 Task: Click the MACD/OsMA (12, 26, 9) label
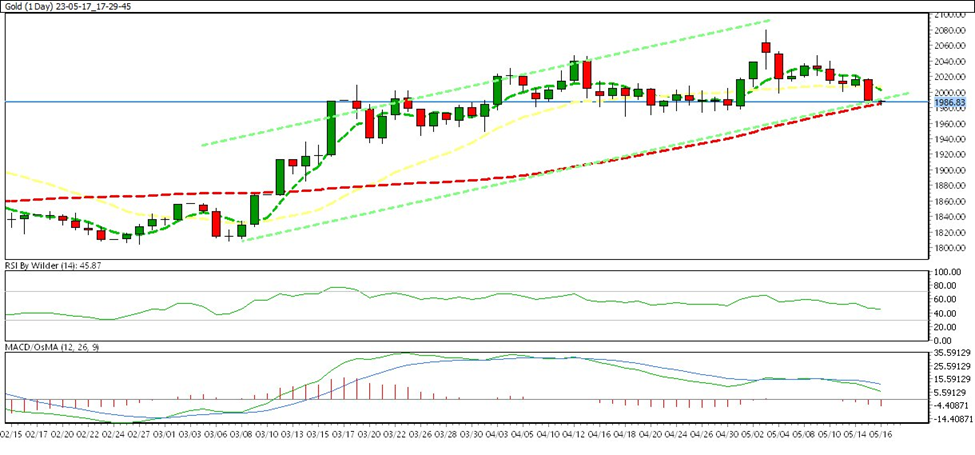click(x=52, y=347)
